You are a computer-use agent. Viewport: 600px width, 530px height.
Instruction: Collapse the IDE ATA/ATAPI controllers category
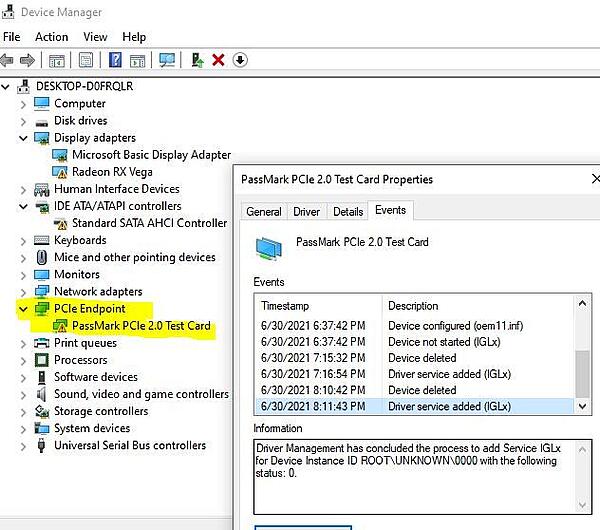23,207
